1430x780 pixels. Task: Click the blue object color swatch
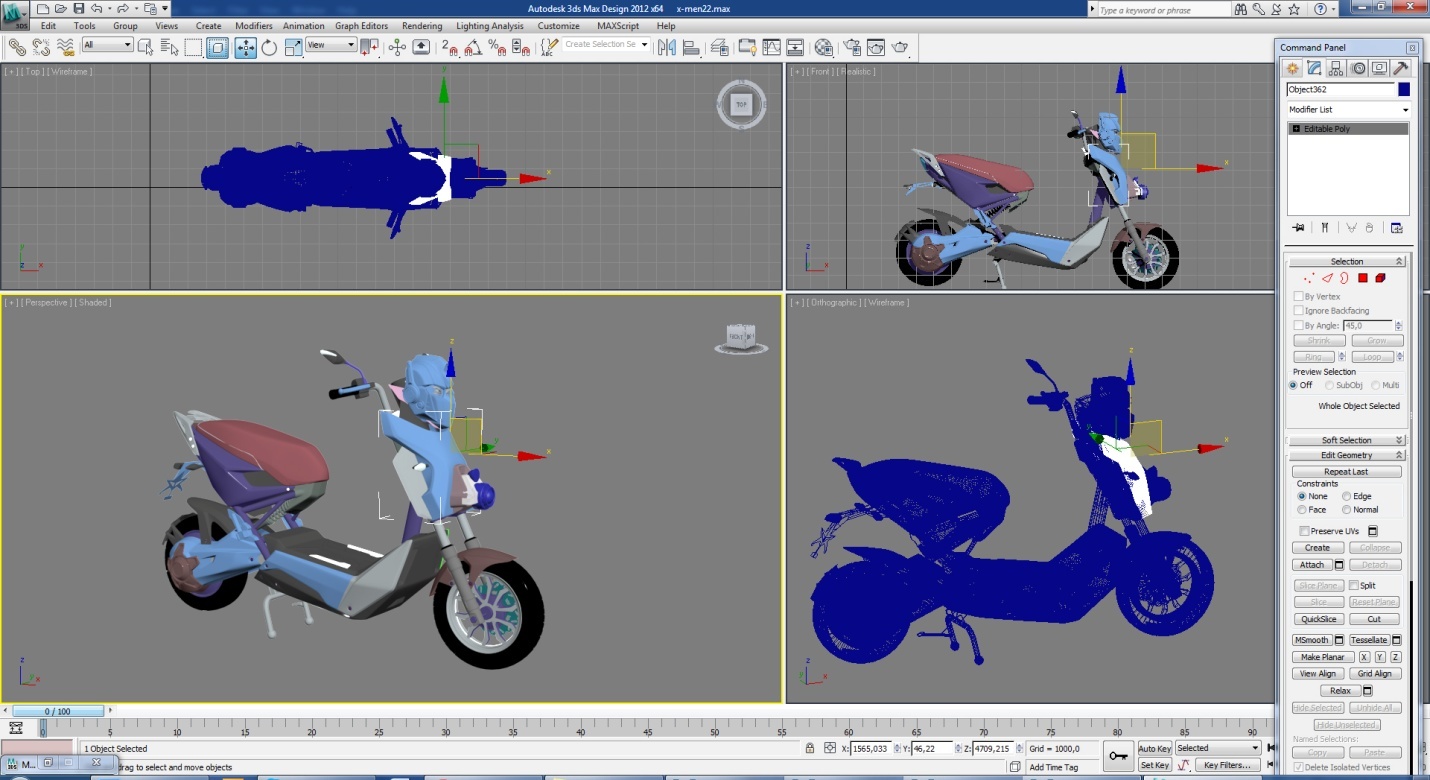click(x=1404, y=90)
